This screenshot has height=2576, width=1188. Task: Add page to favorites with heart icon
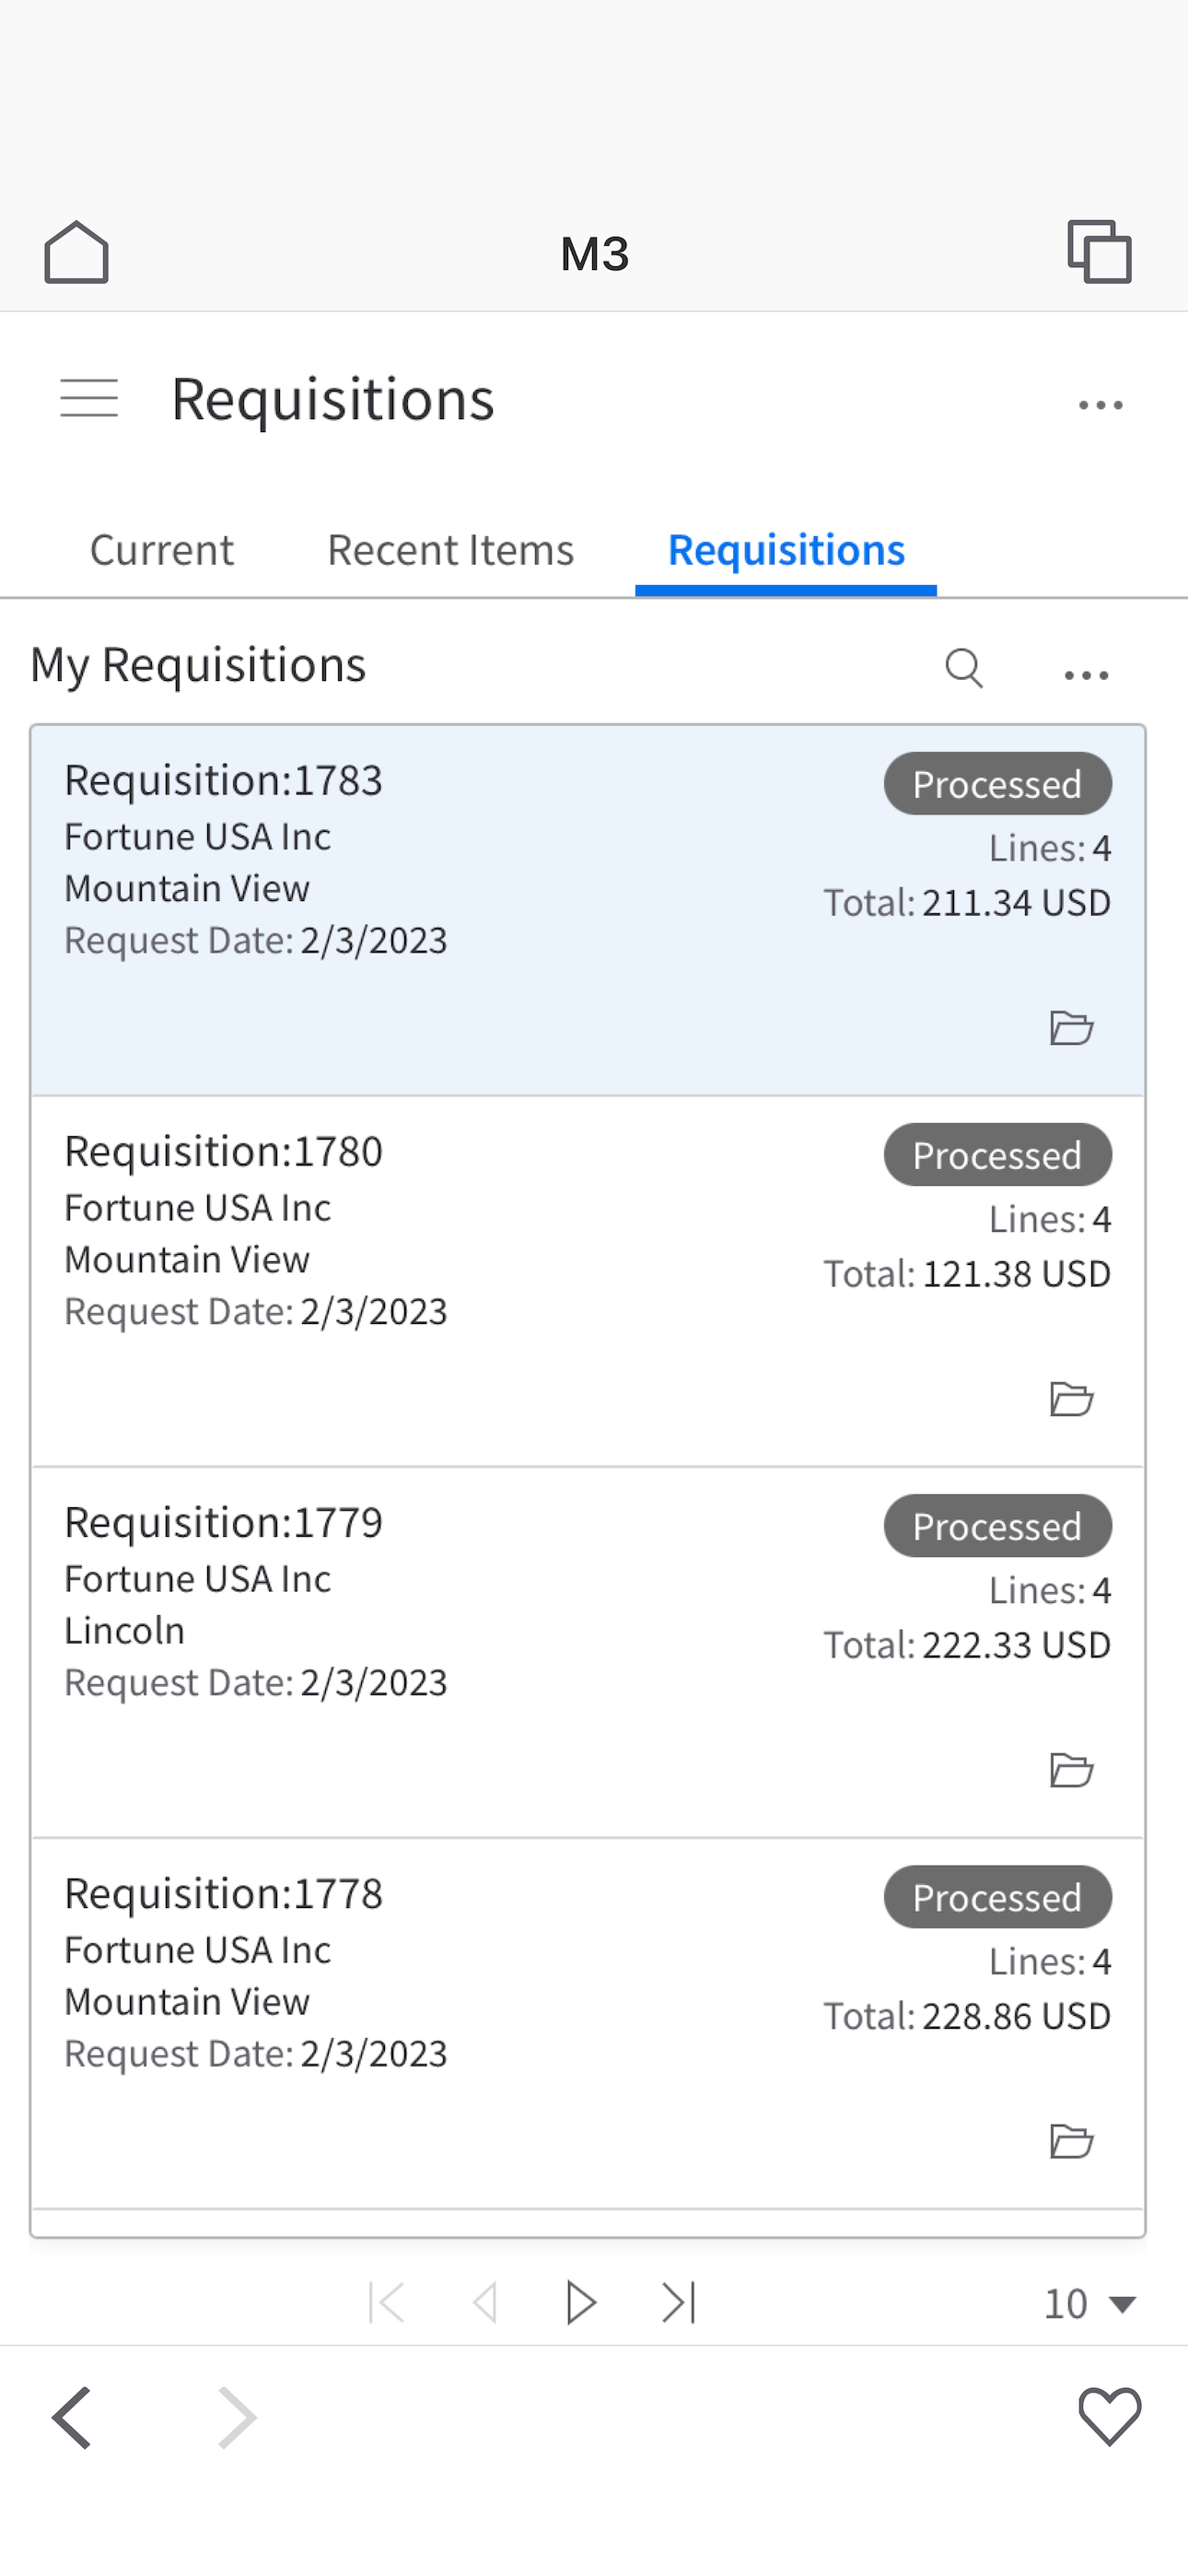point(1110,2417)
